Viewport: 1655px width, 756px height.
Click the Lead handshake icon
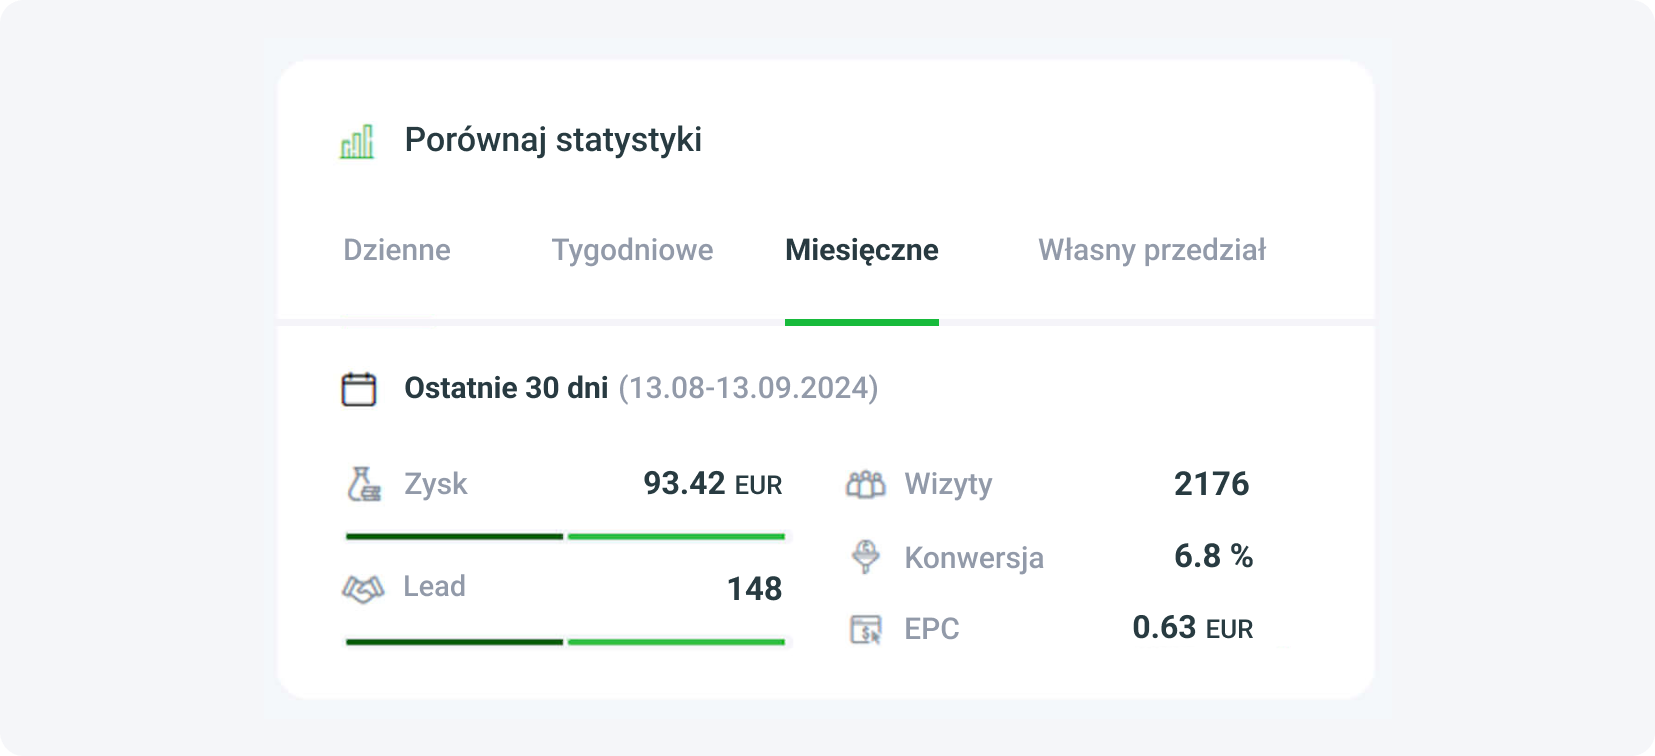[x=363, y=588]
